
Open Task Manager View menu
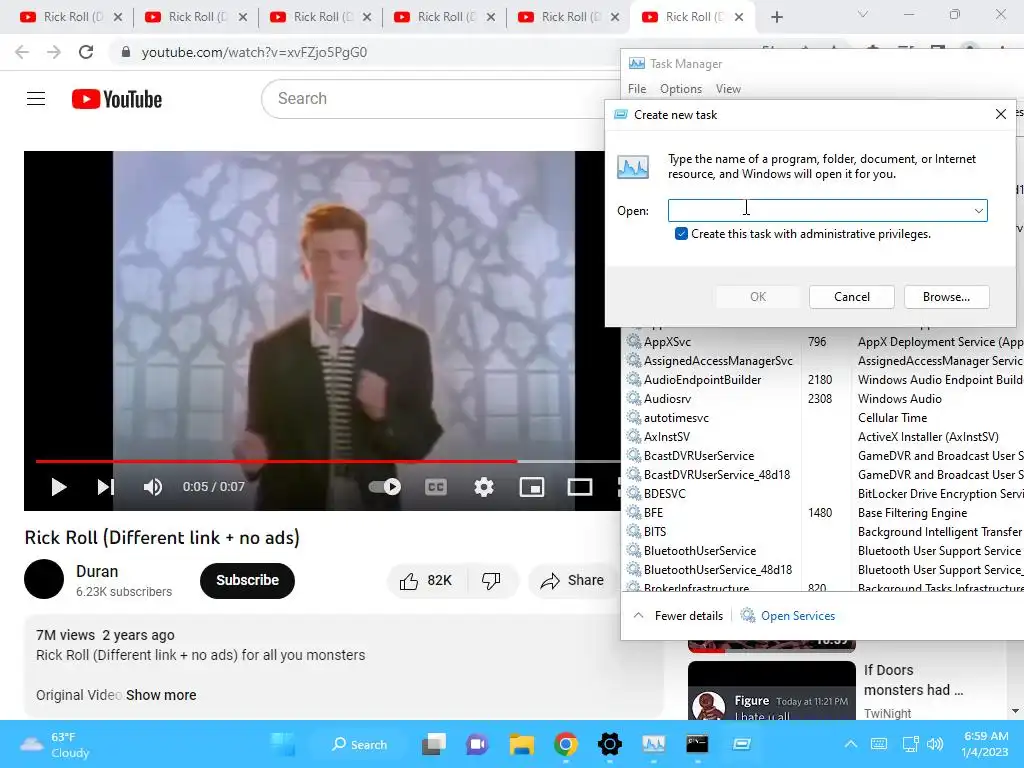[x=728, y=89]
